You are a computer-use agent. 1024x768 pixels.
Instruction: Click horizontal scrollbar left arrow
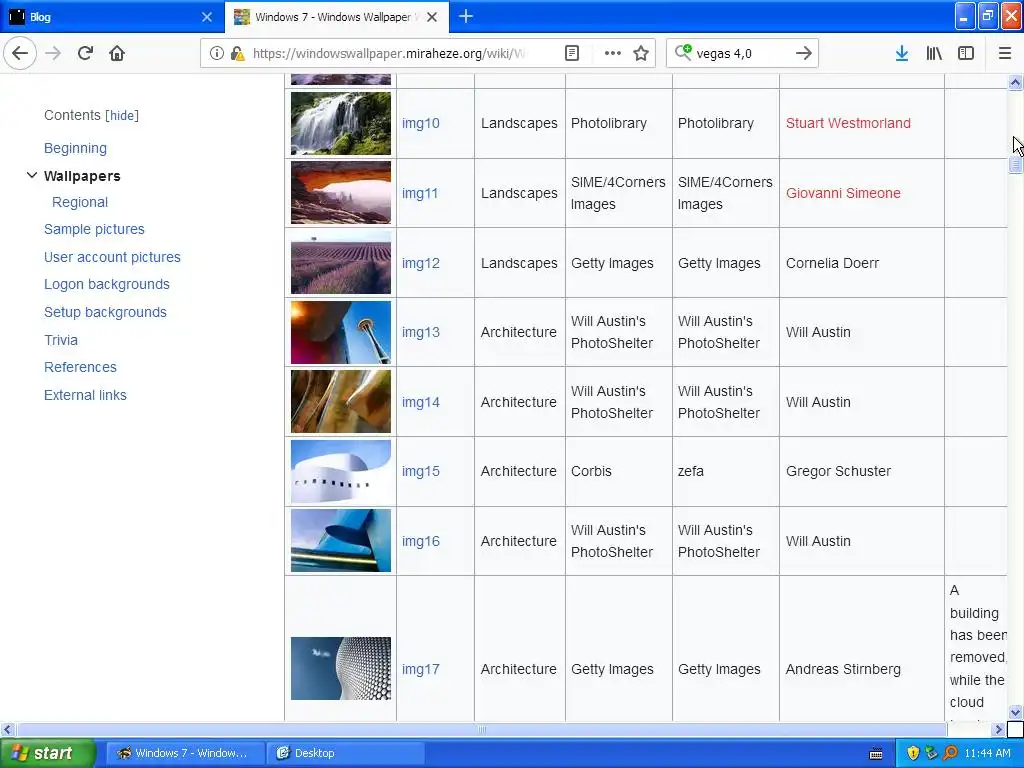pyautogui.click(x=8, y=729)
